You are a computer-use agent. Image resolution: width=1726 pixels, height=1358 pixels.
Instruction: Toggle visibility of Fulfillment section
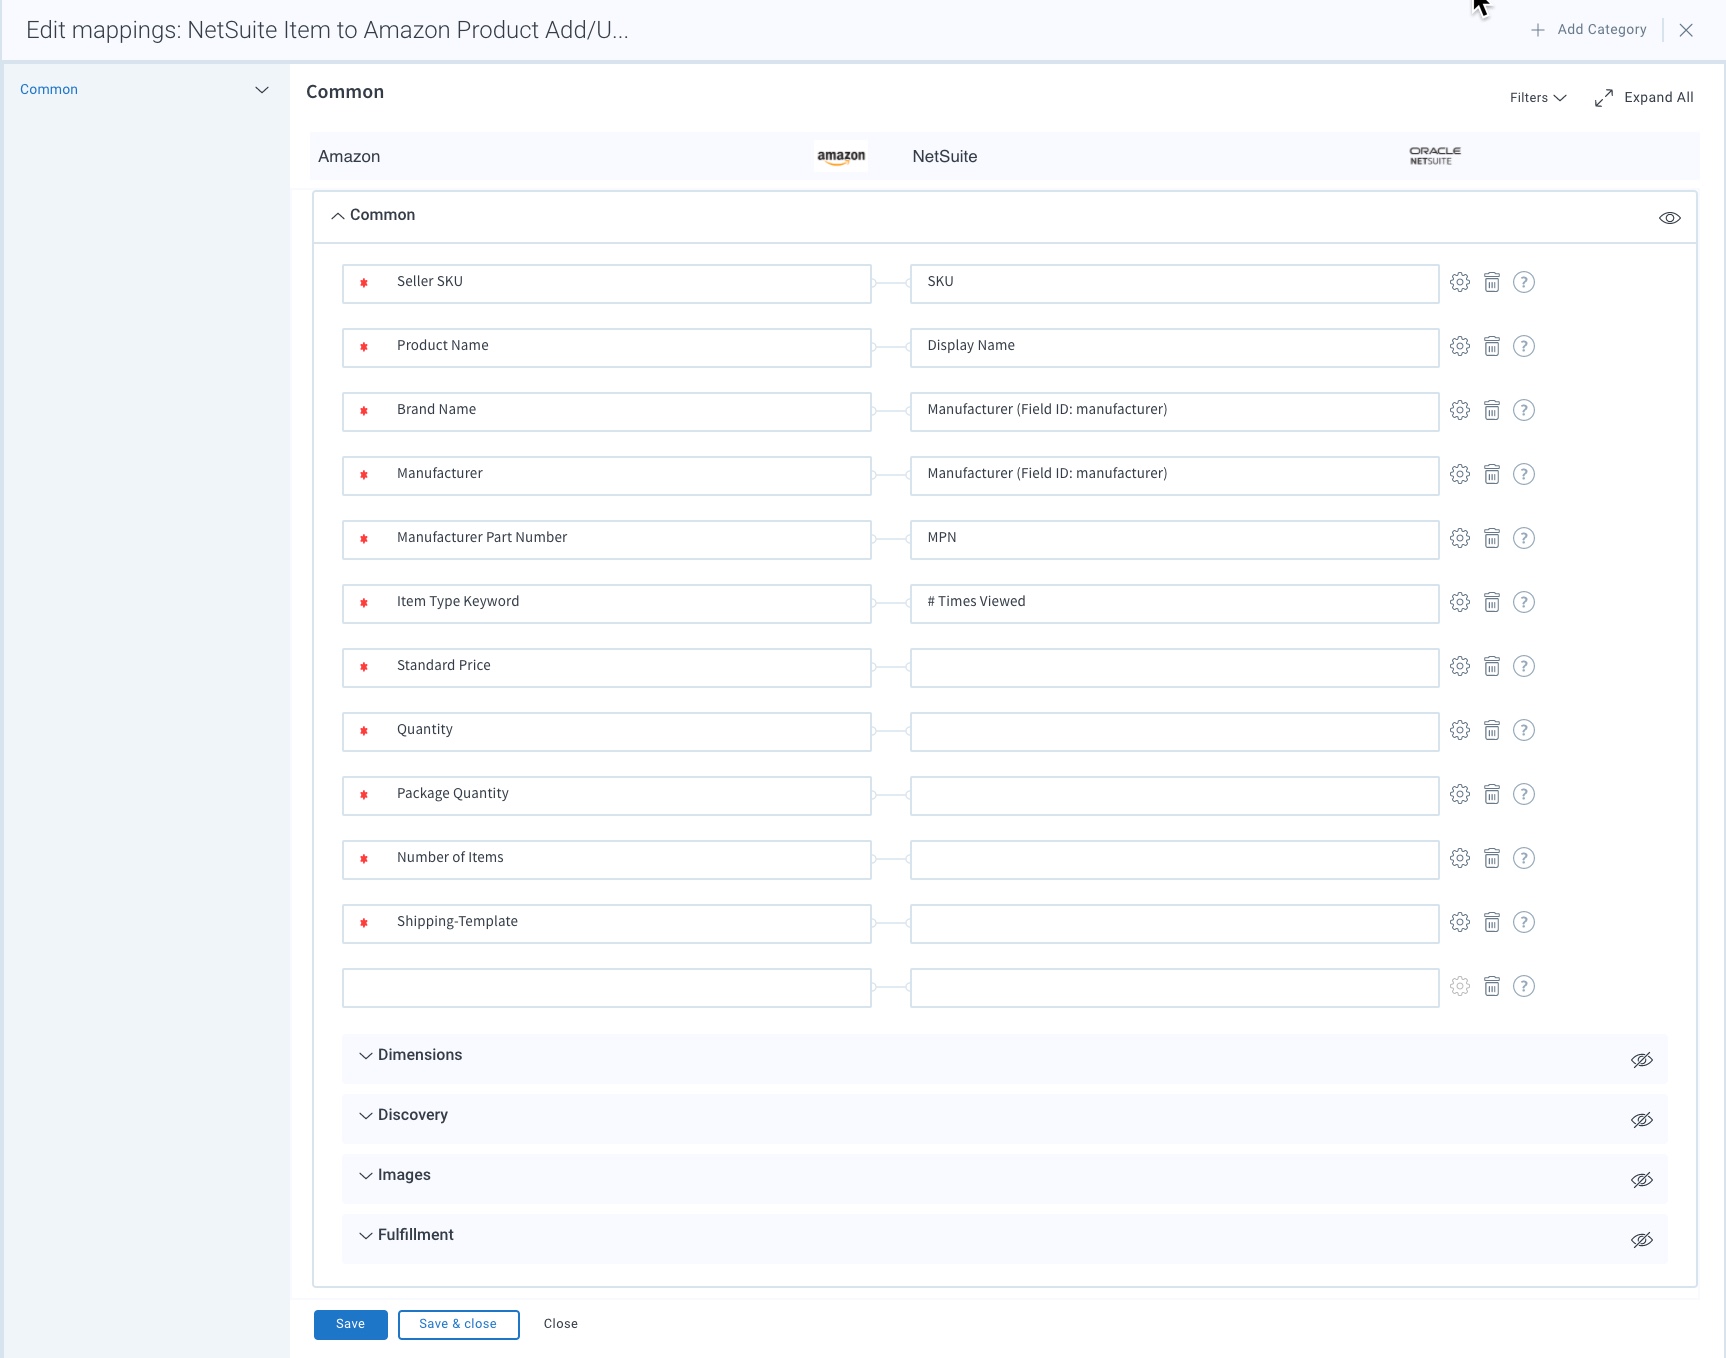pyautogui.click(x=1642, y=1240)
